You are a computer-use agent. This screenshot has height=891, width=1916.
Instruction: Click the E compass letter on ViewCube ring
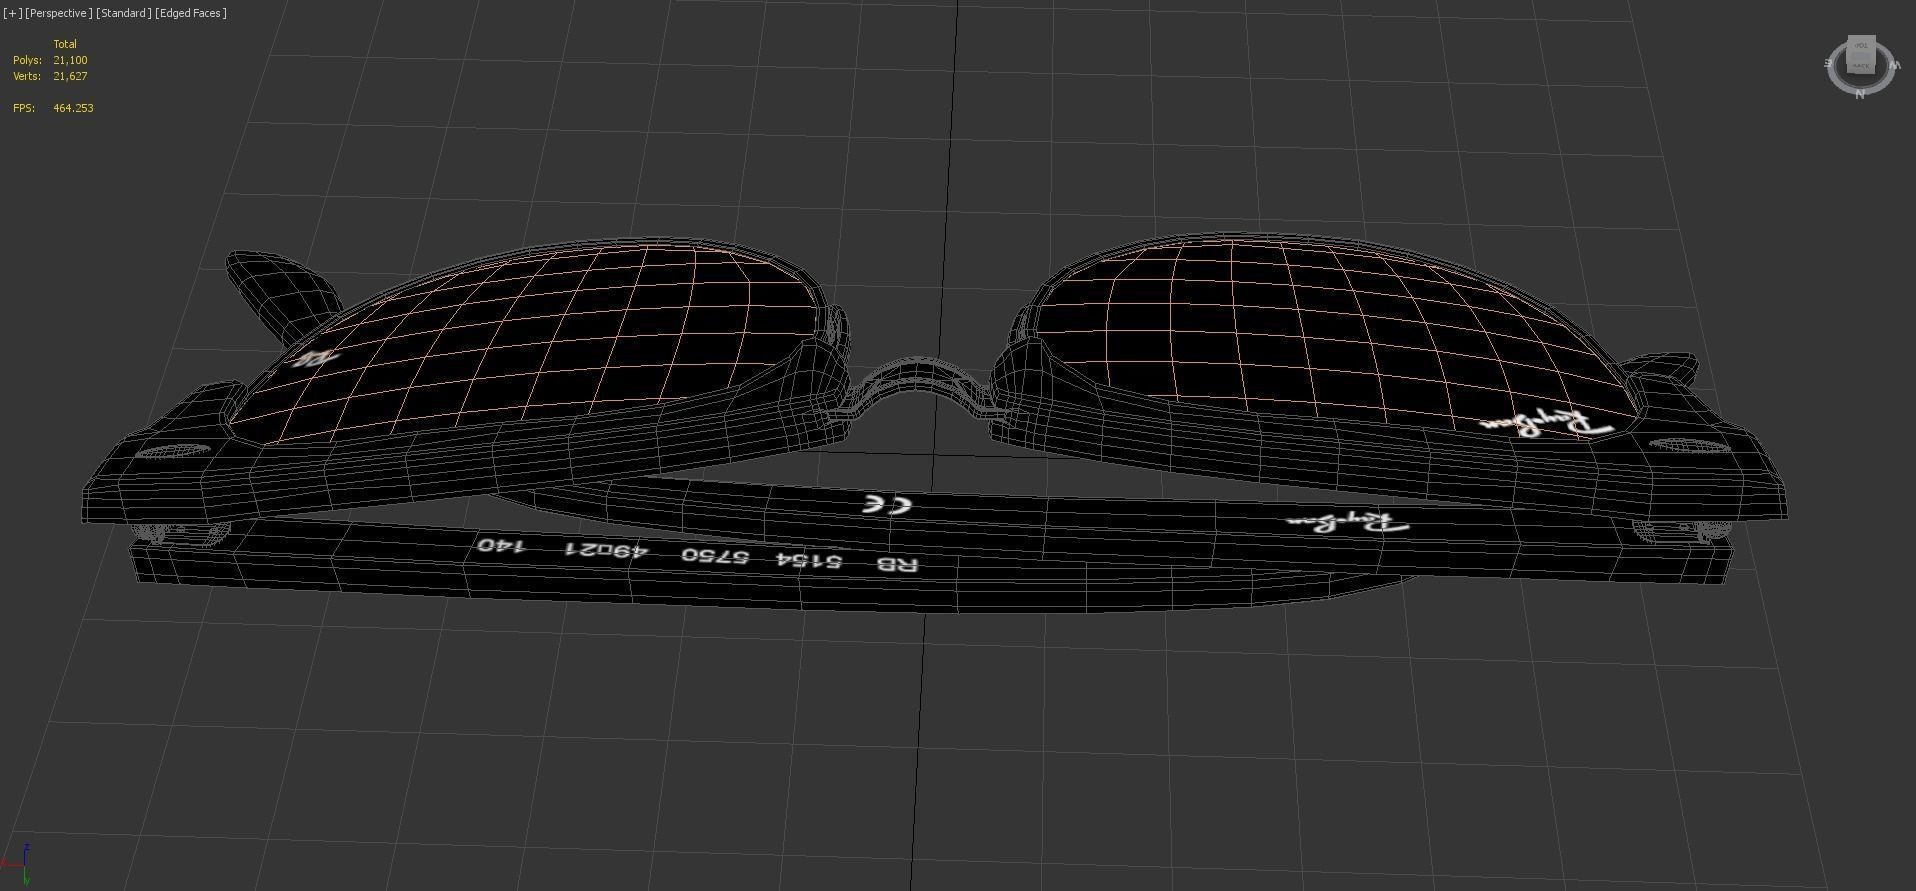1829,63
